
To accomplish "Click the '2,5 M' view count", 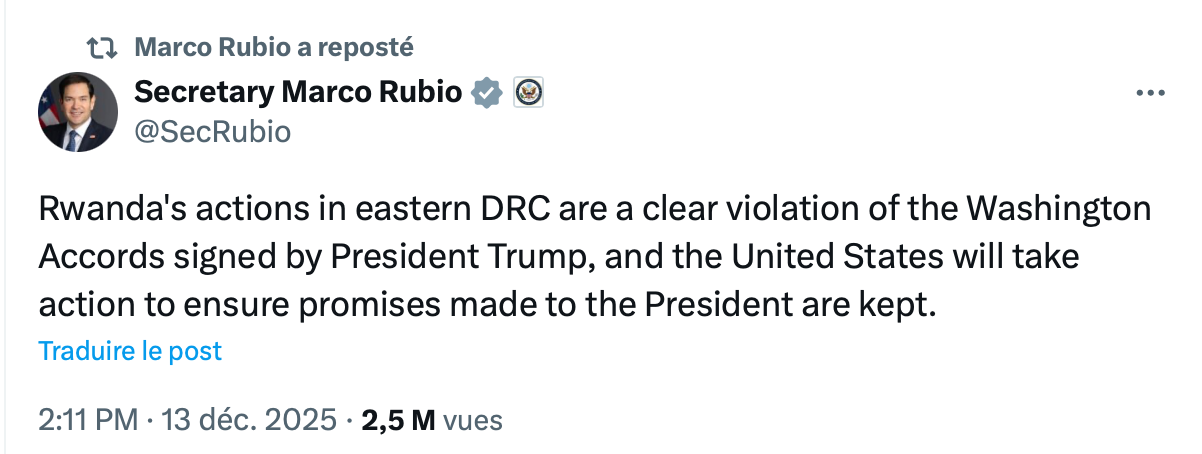I will pos(398,420).
